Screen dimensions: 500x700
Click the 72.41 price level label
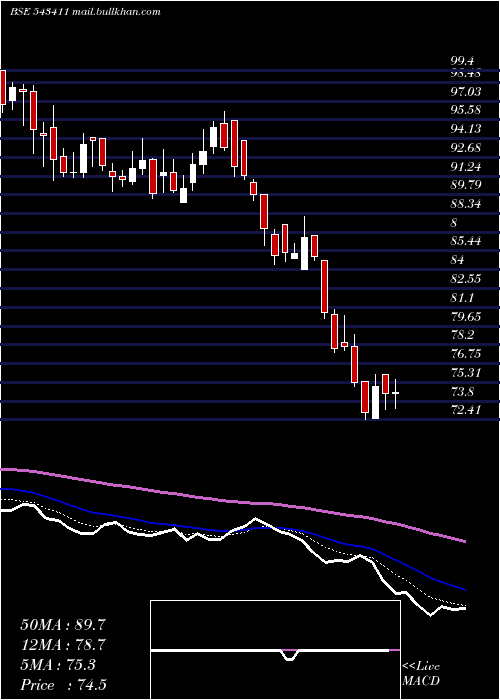(x=467, y=409)
